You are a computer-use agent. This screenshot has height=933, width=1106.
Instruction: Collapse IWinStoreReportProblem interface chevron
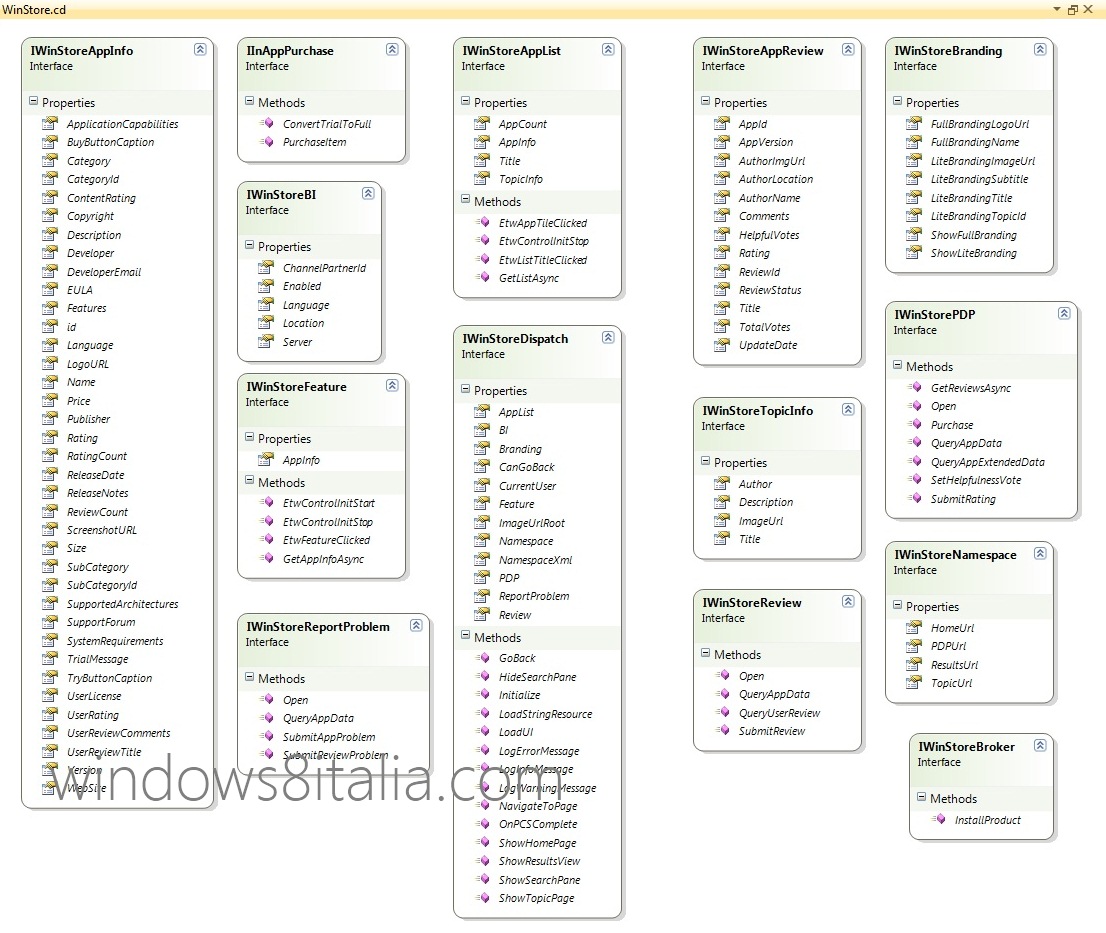[x=416, y=625]
